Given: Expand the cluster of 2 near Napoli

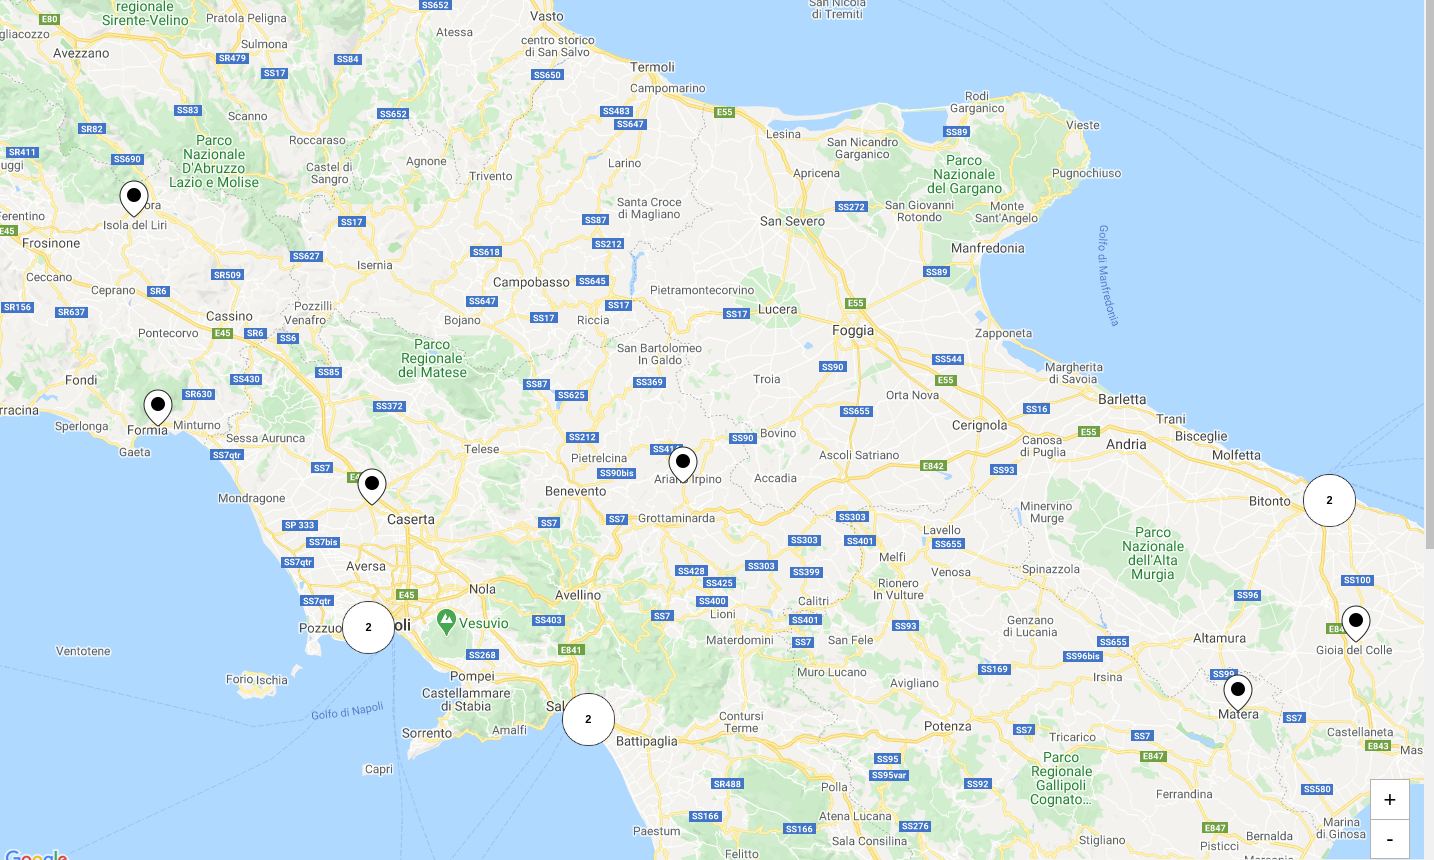Looking at the screenshot, I should click(368, 627).
